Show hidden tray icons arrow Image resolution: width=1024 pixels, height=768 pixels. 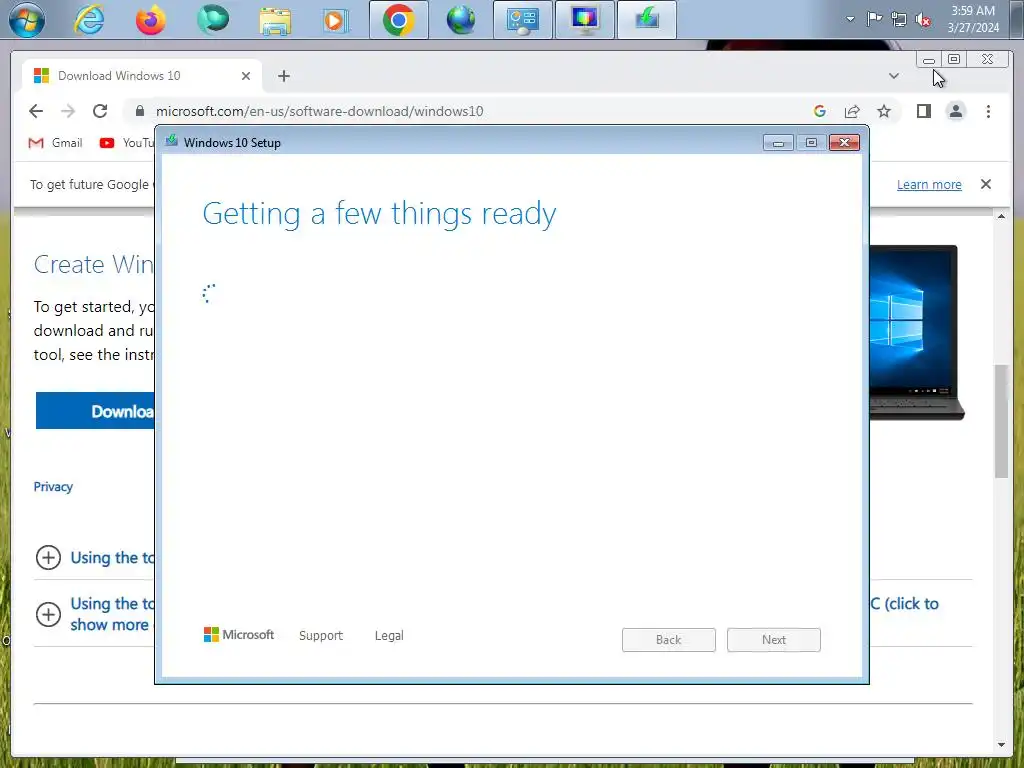(850, 19)
